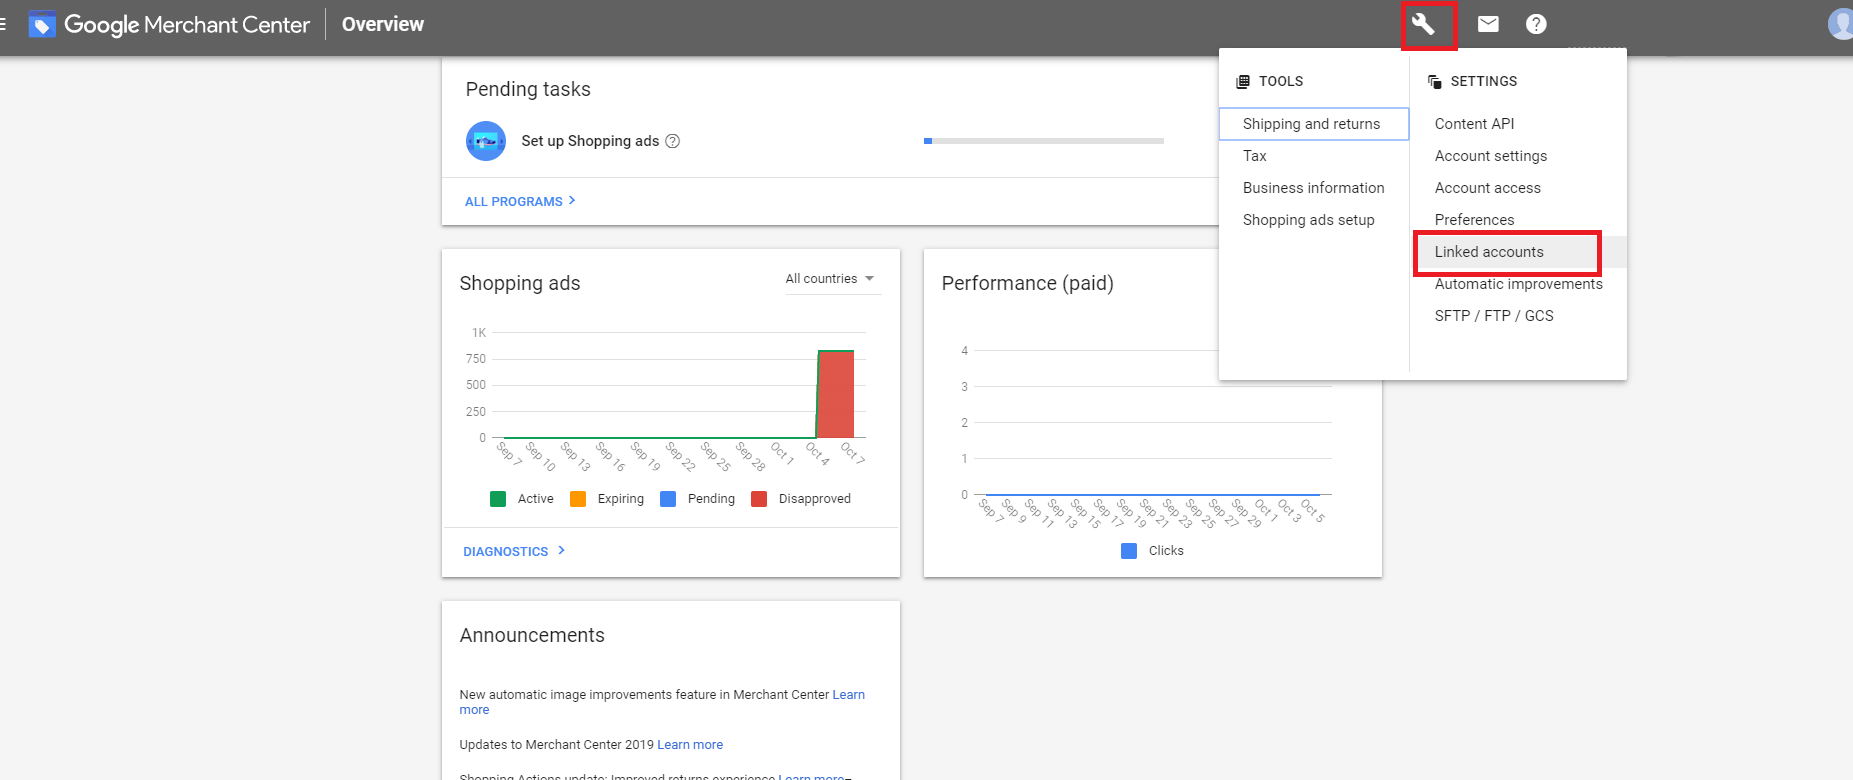Open Content API settings option
Screen dimensions: 1853x780
pos(1474,124)
